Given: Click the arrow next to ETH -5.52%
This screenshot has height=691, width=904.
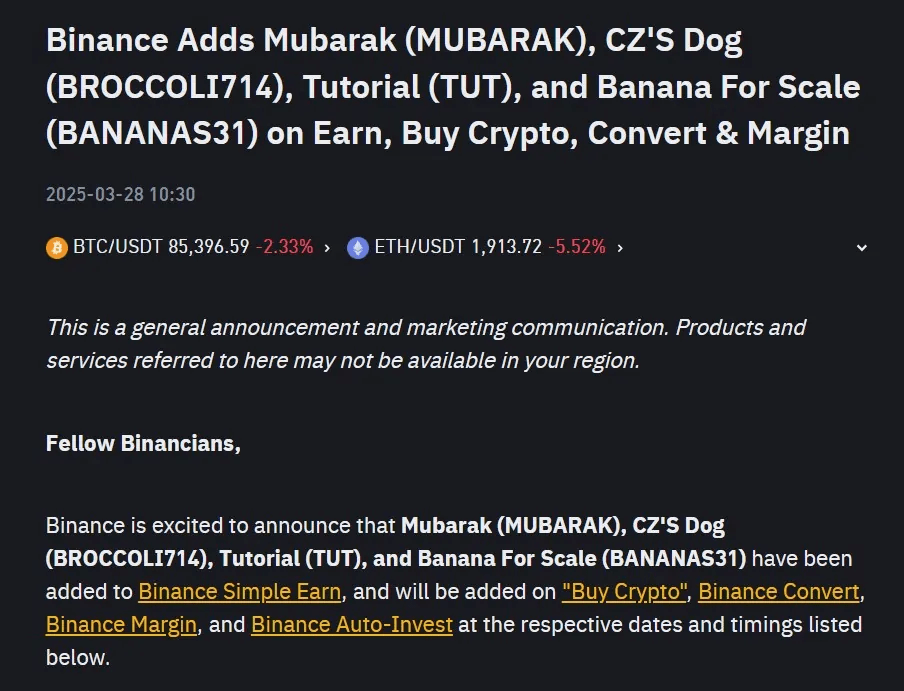Looking at the screenshot, I should [x=620, y=248].
